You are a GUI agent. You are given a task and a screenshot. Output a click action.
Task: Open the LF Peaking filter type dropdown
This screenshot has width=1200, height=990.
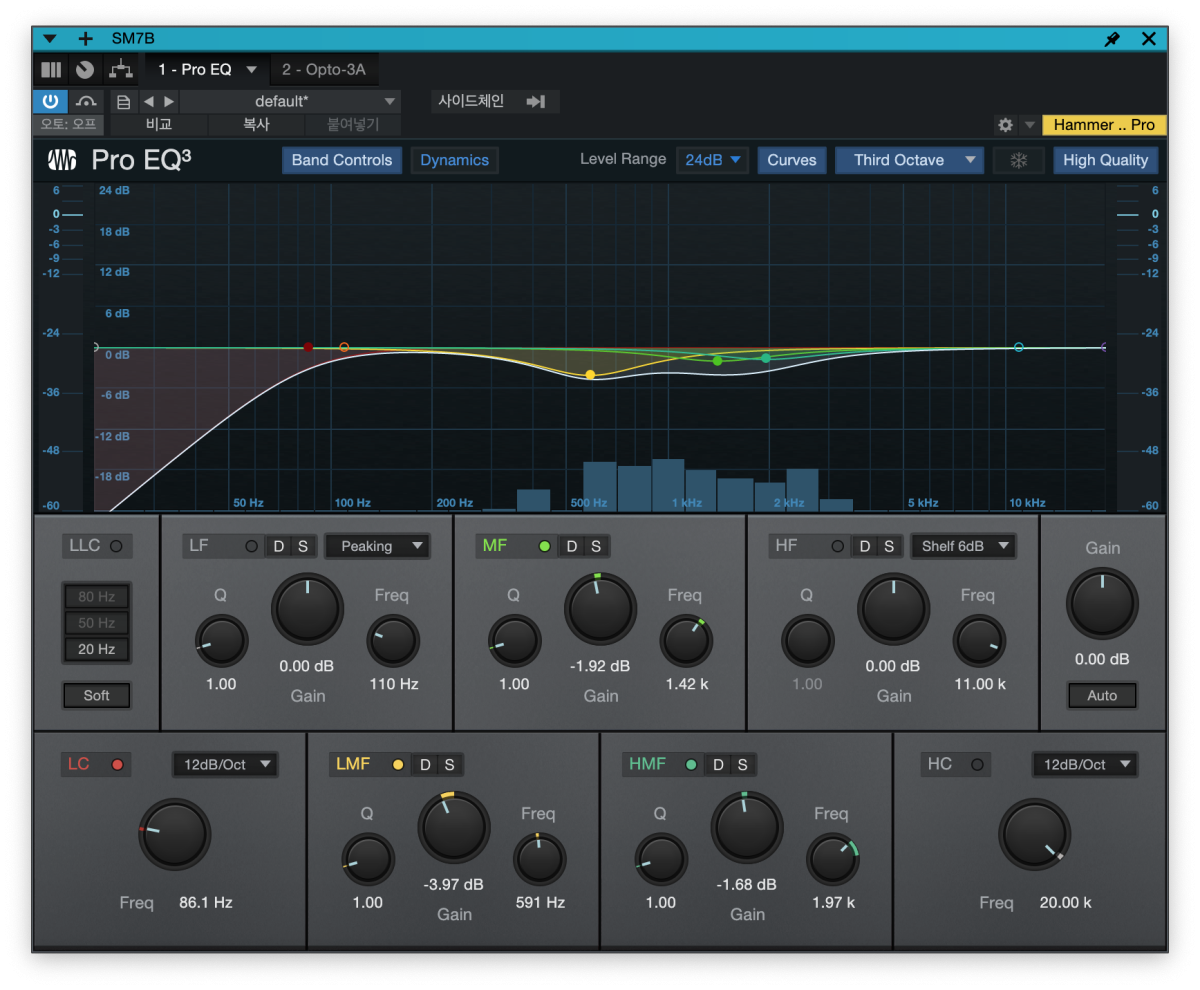pos(377,546)
